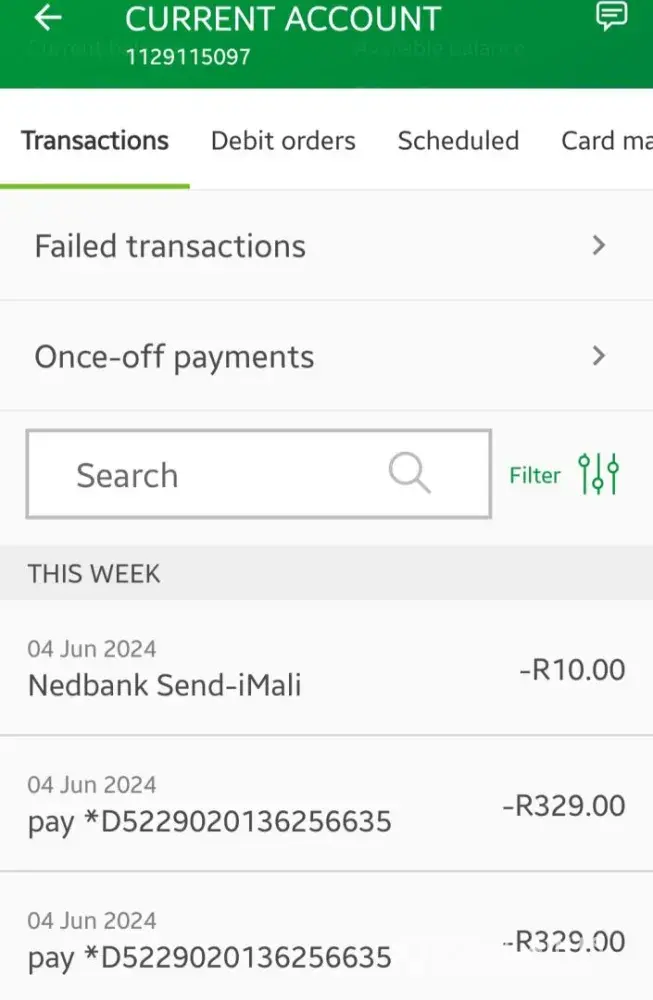Screen dimensions: 653x1000
Task: Switch to the Debit orders tab
Action: tap(283, 141)
